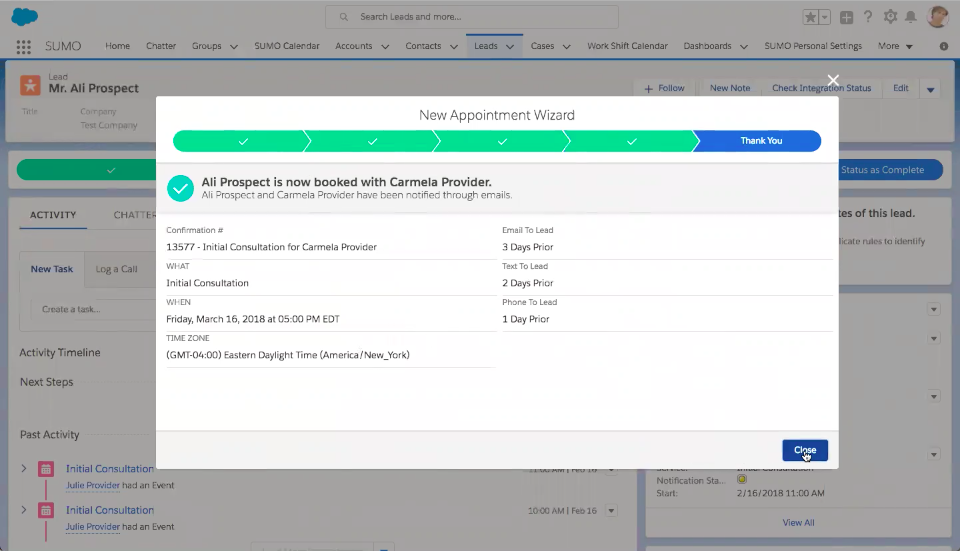The height and width of the screenshot is (551, 960).
Task: Click the first completed wizard step
Action: (242, 141)
